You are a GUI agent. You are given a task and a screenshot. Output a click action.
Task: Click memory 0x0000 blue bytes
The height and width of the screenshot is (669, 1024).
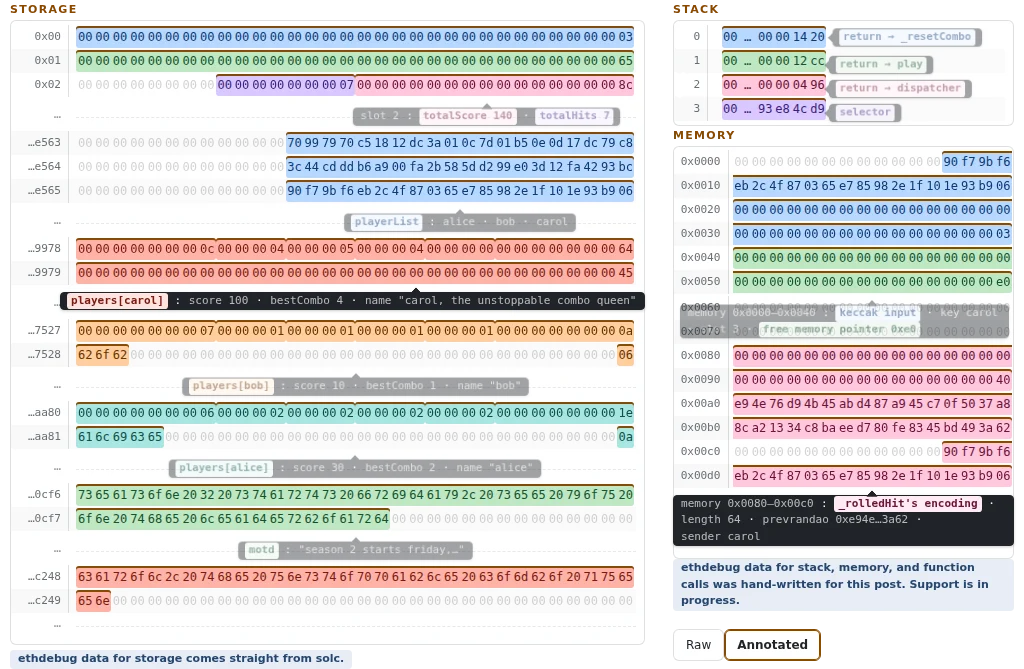coord(977,162)
